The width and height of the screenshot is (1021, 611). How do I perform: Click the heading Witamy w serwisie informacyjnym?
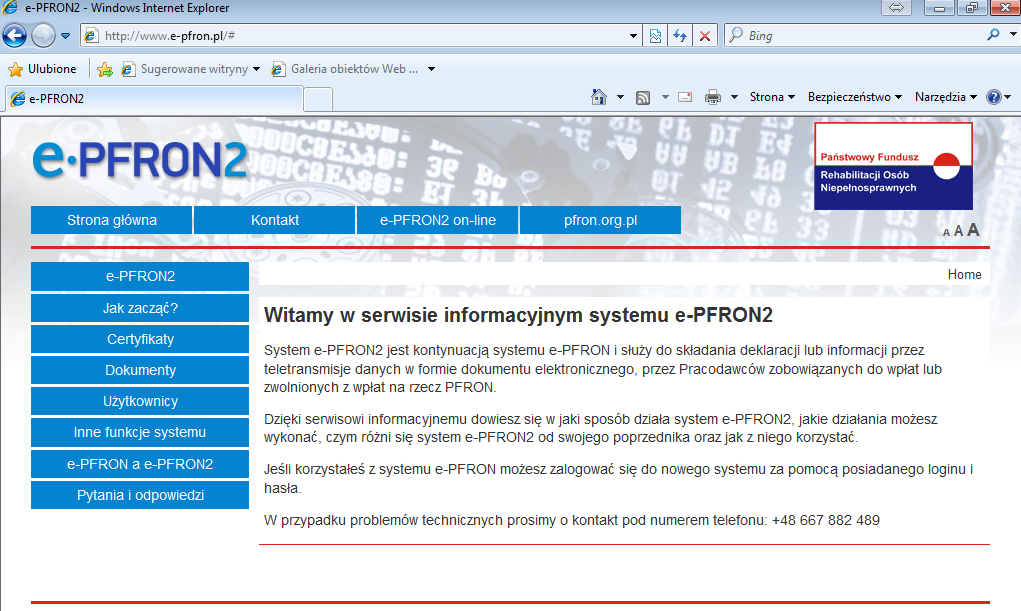tap(518, 315)
